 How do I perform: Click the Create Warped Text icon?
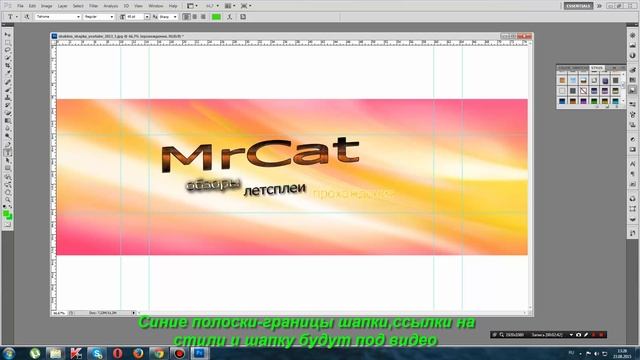click(230, 17)
